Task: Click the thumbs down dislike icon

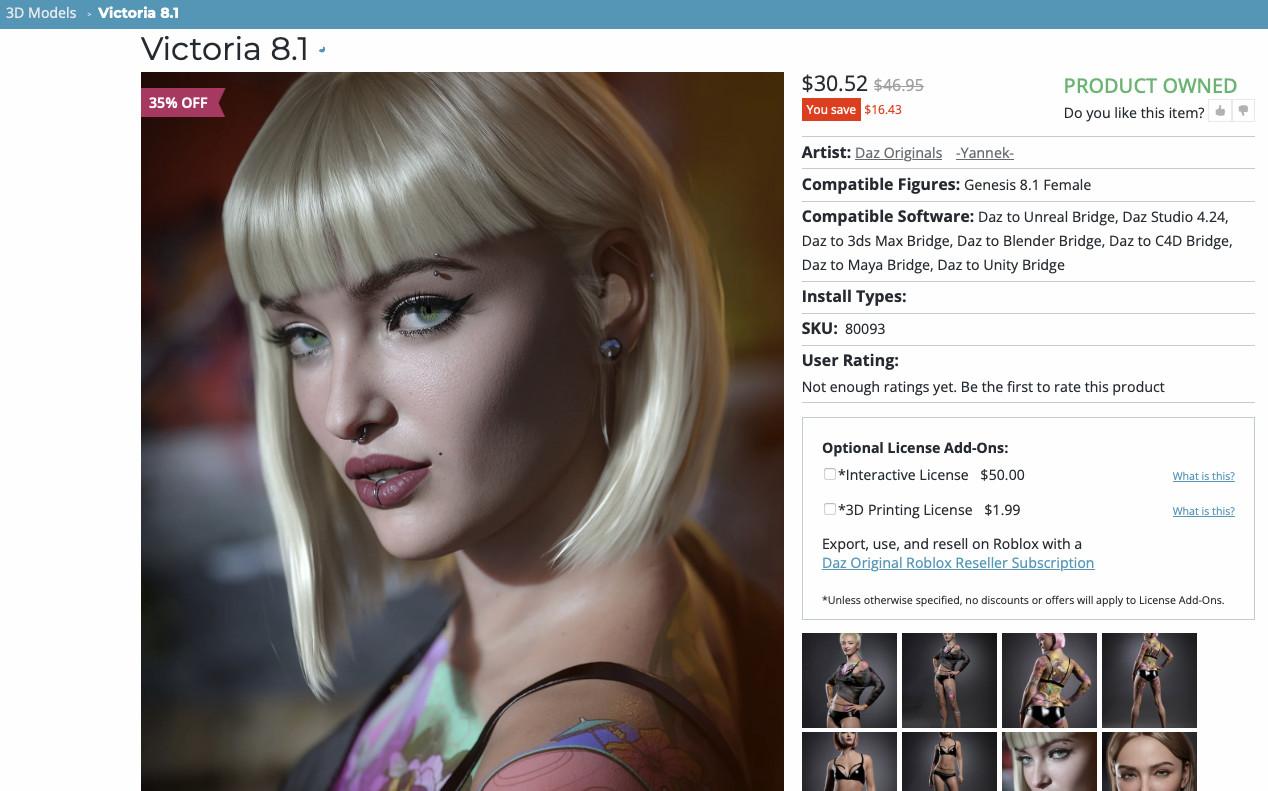Action: click(x=1243, y=111)
